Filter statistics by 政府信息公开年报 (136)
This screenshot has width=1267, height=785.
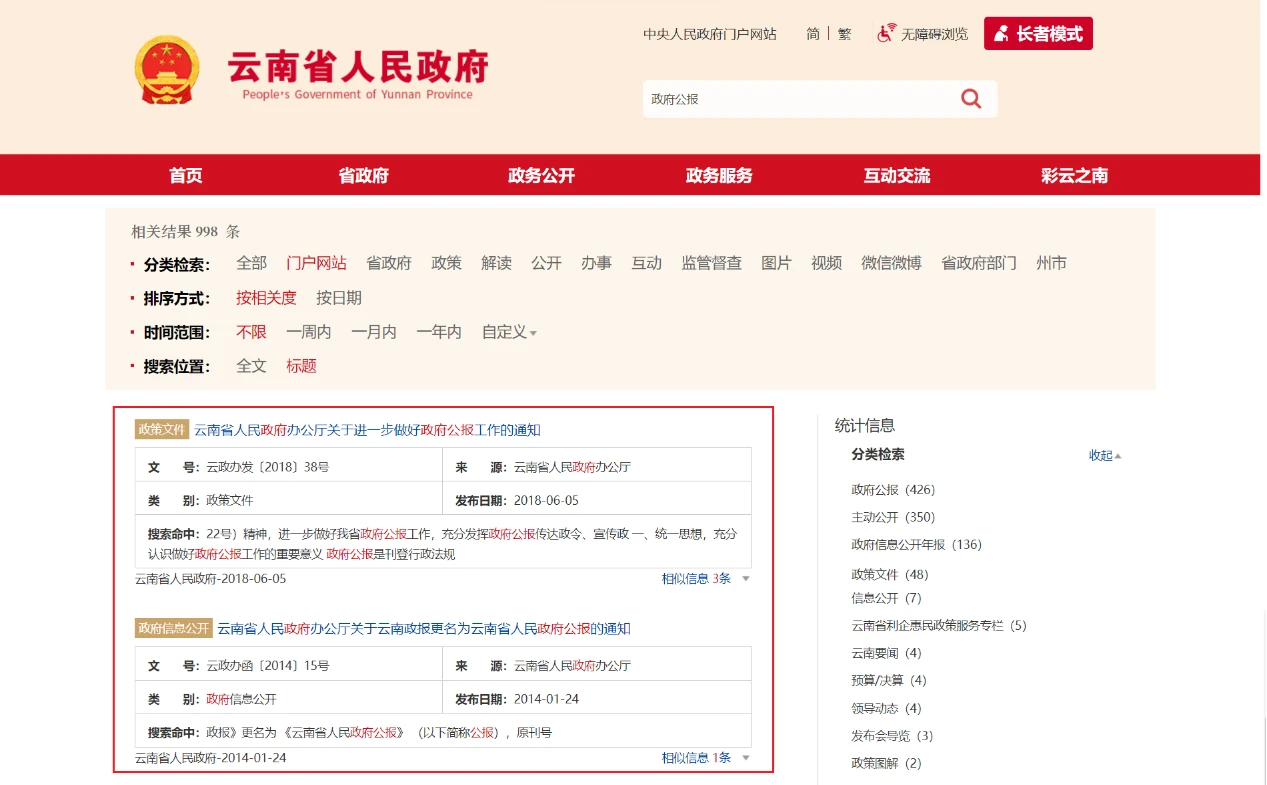(x=917, y=545)
